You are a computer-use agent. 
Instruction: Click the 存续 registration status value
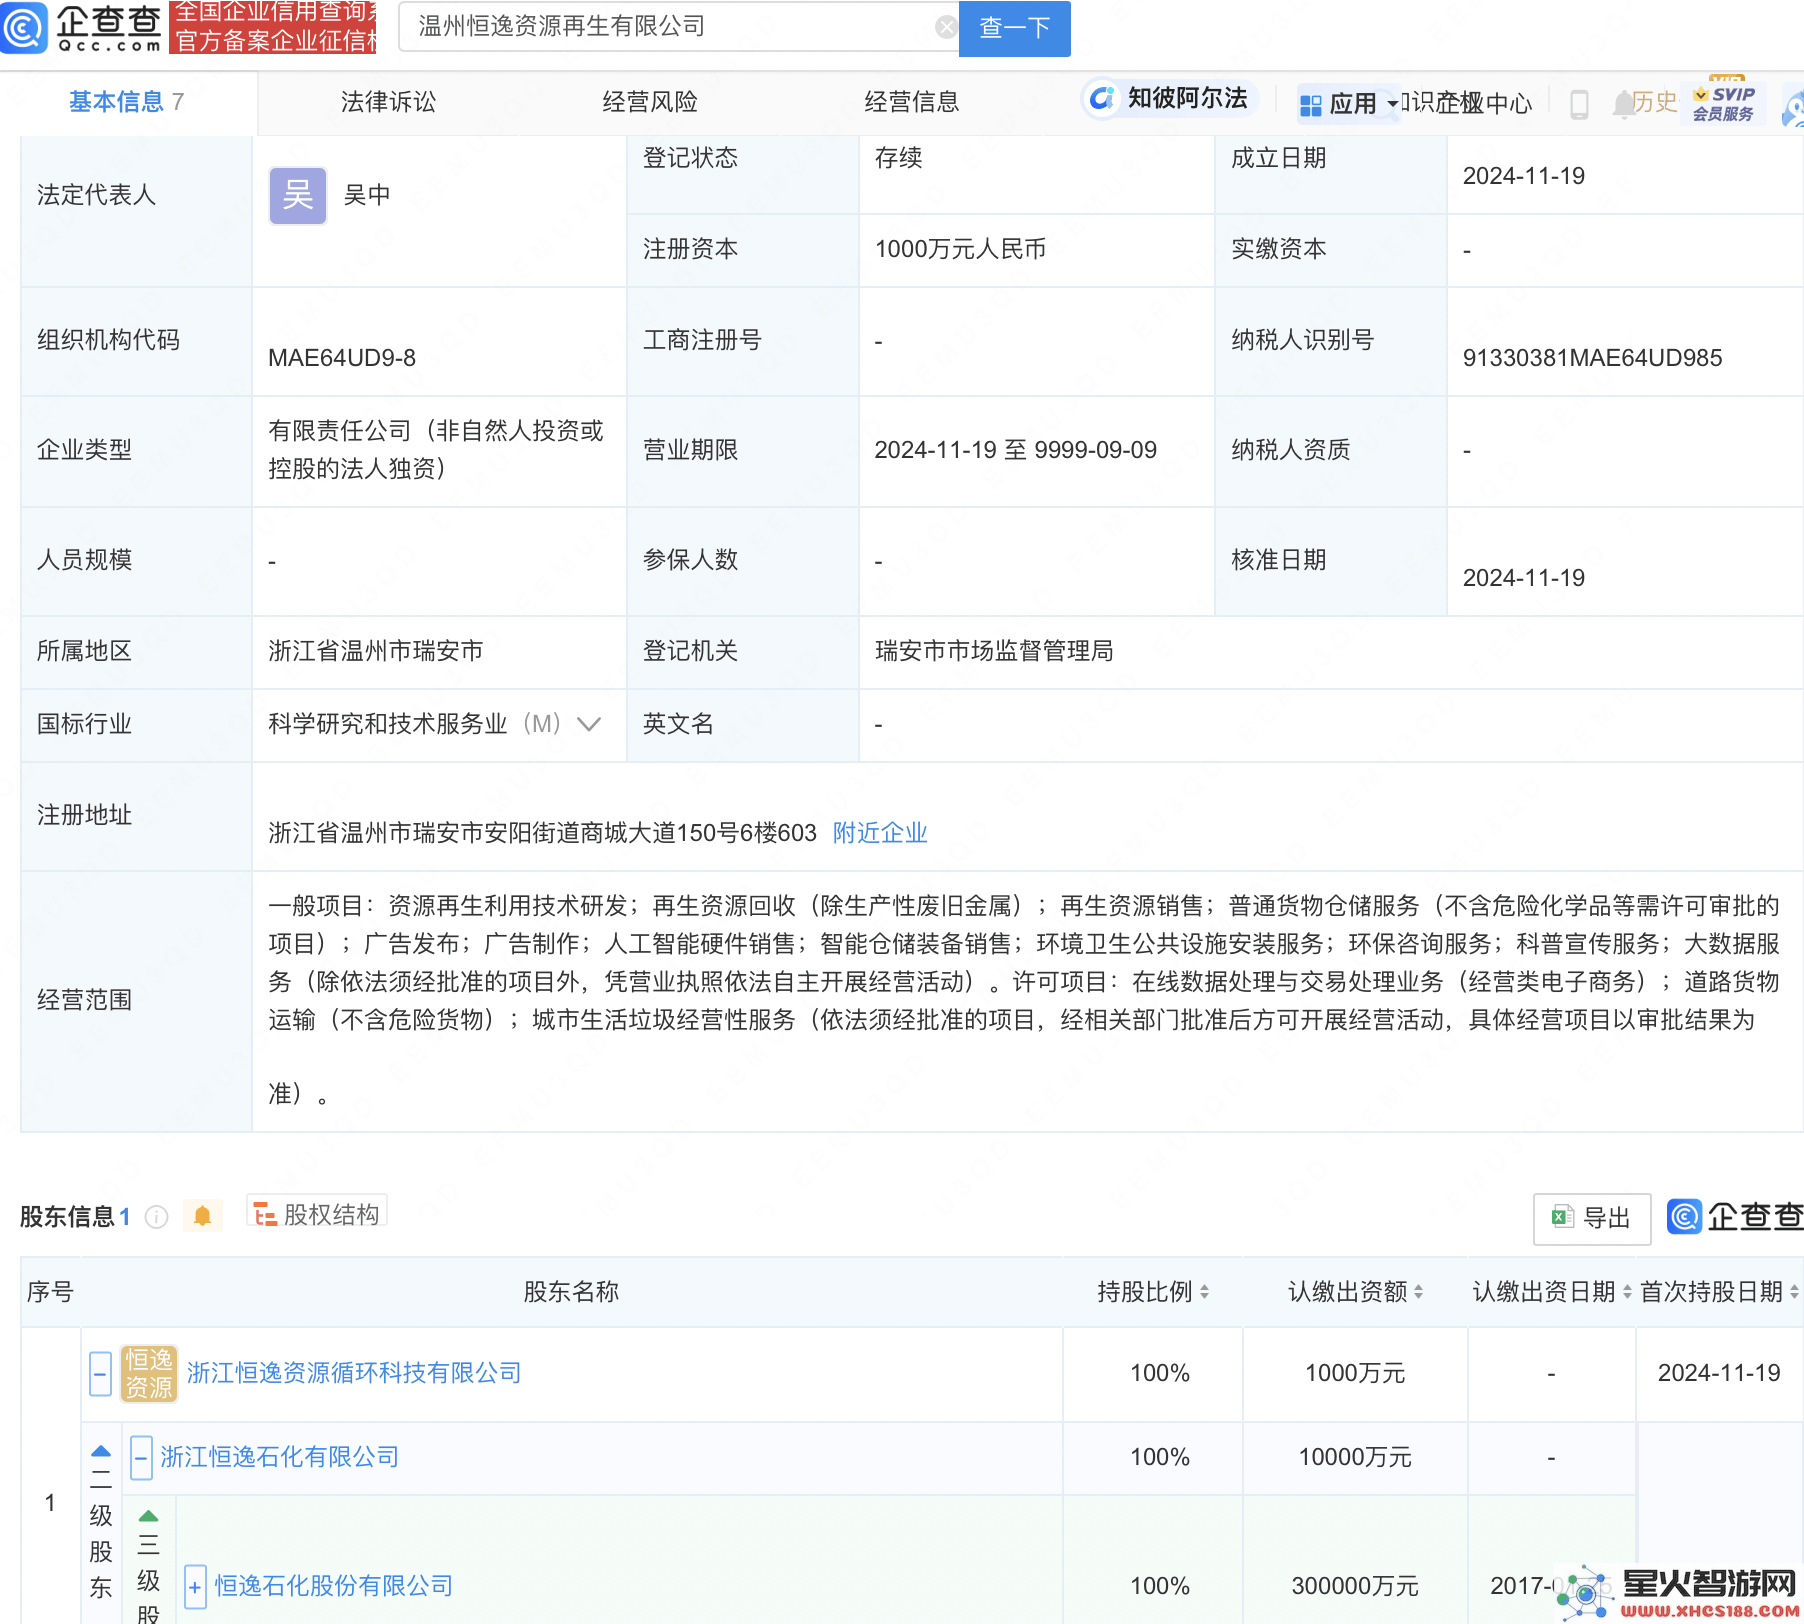[898, 158]
